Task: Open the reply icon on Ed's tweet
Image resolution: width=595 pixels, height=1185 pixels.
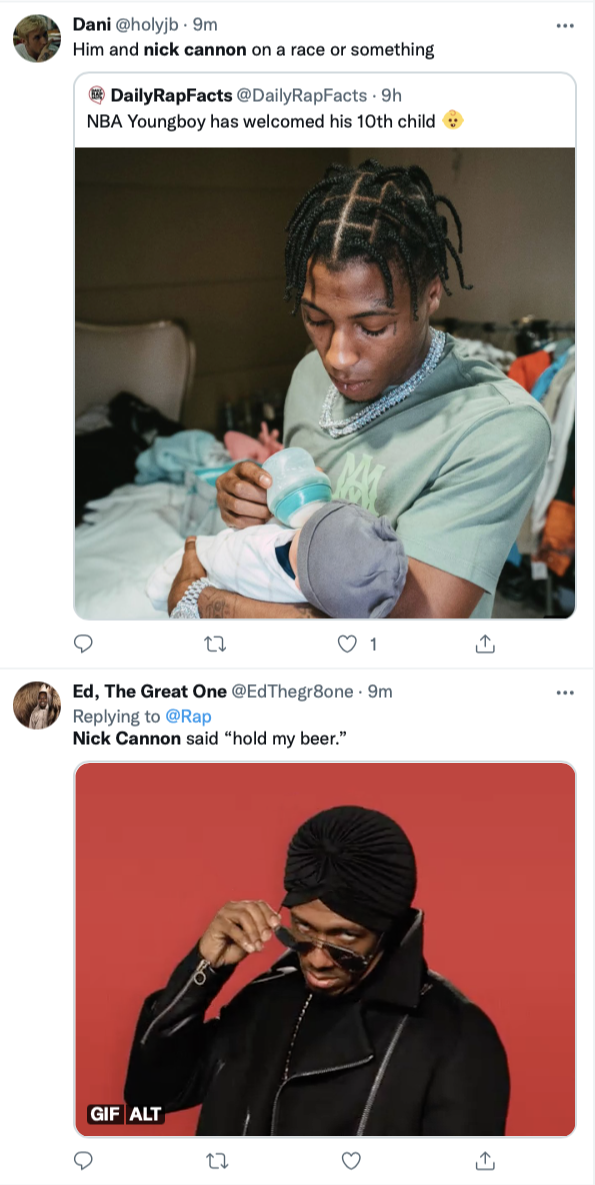Action: coord(83,1161)
